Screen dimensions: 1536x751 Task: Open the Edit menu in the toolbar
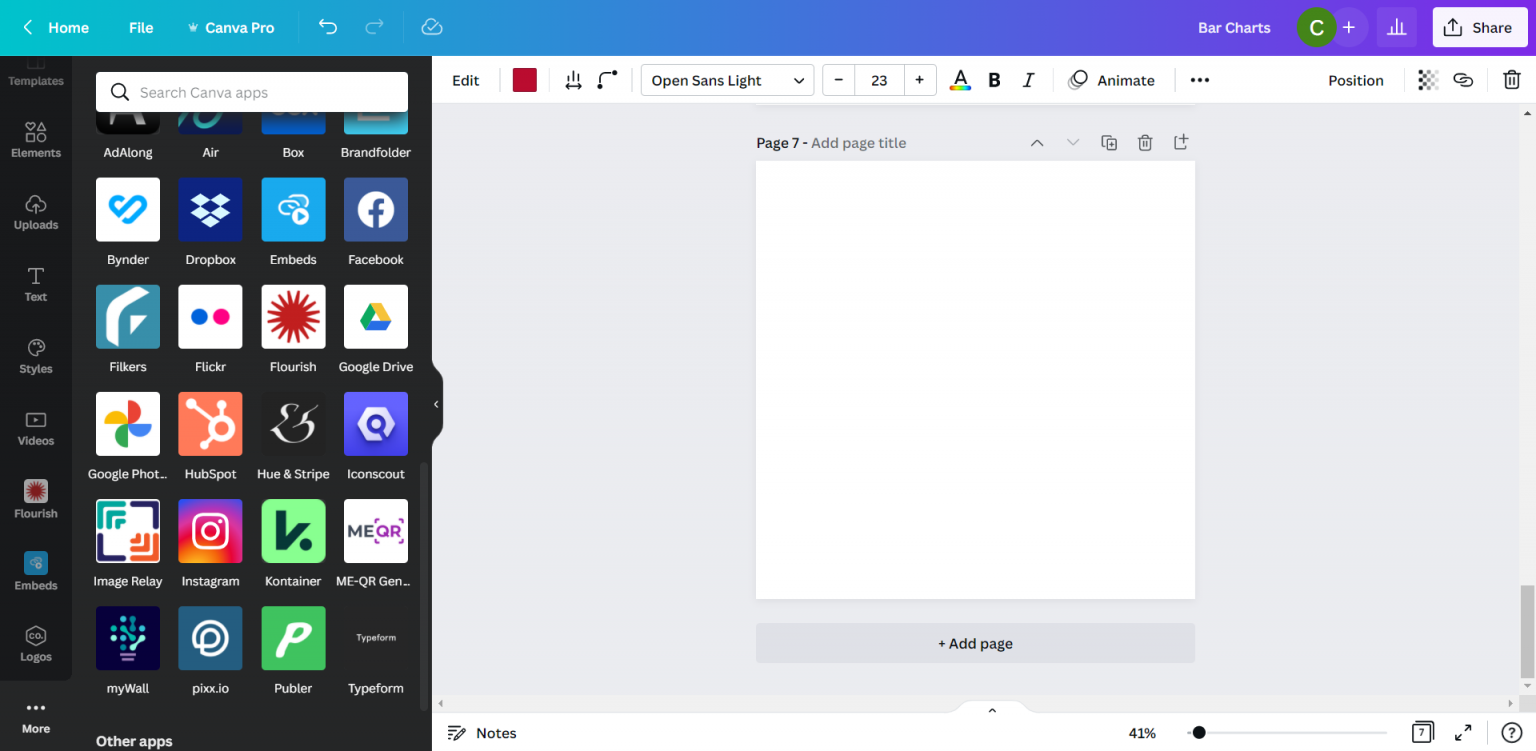(x=465, y=79)
